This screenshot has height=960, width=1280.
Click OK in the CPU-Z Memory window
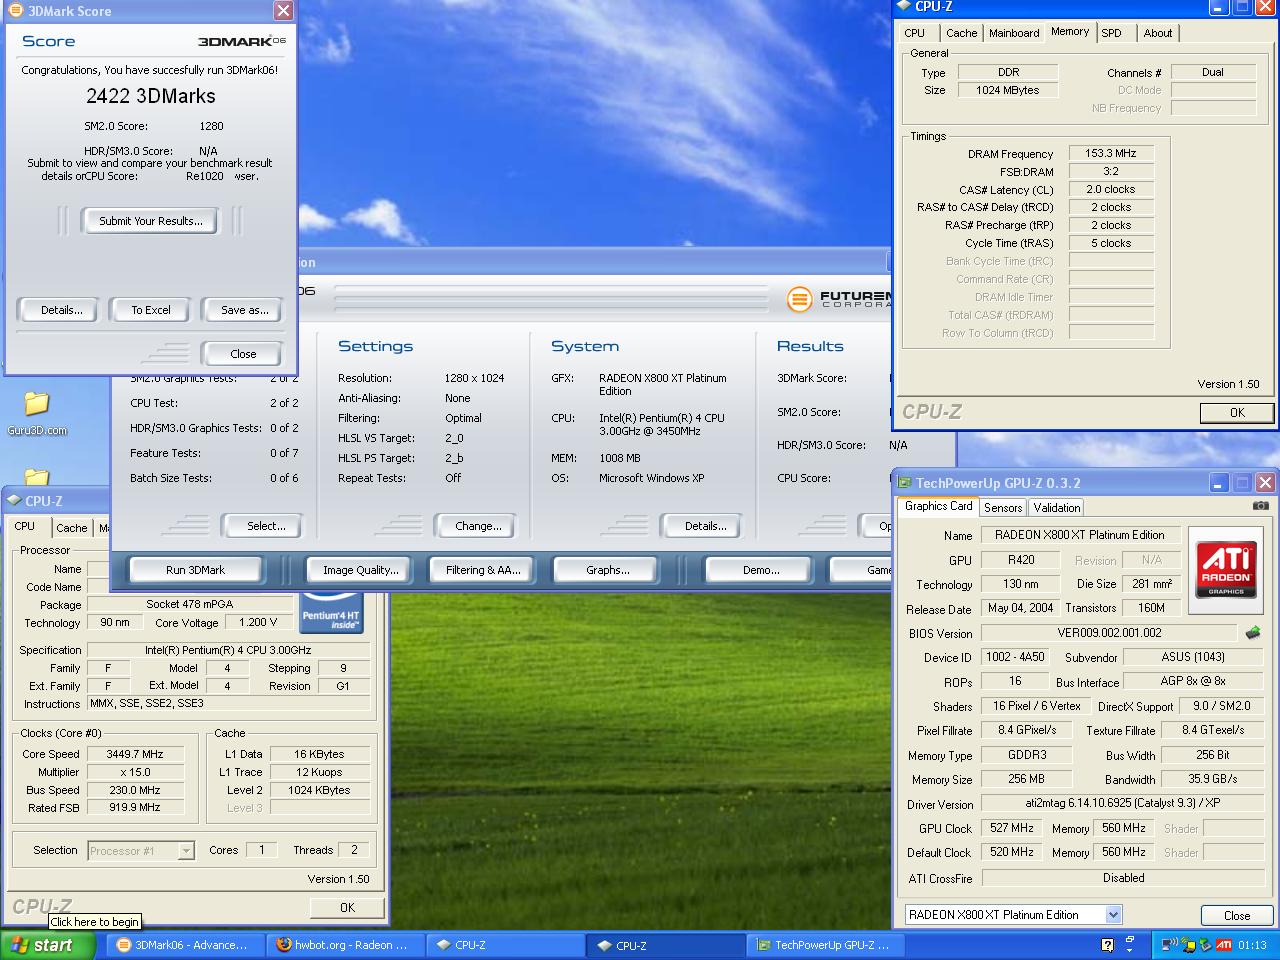click(x=1237, y=412)
